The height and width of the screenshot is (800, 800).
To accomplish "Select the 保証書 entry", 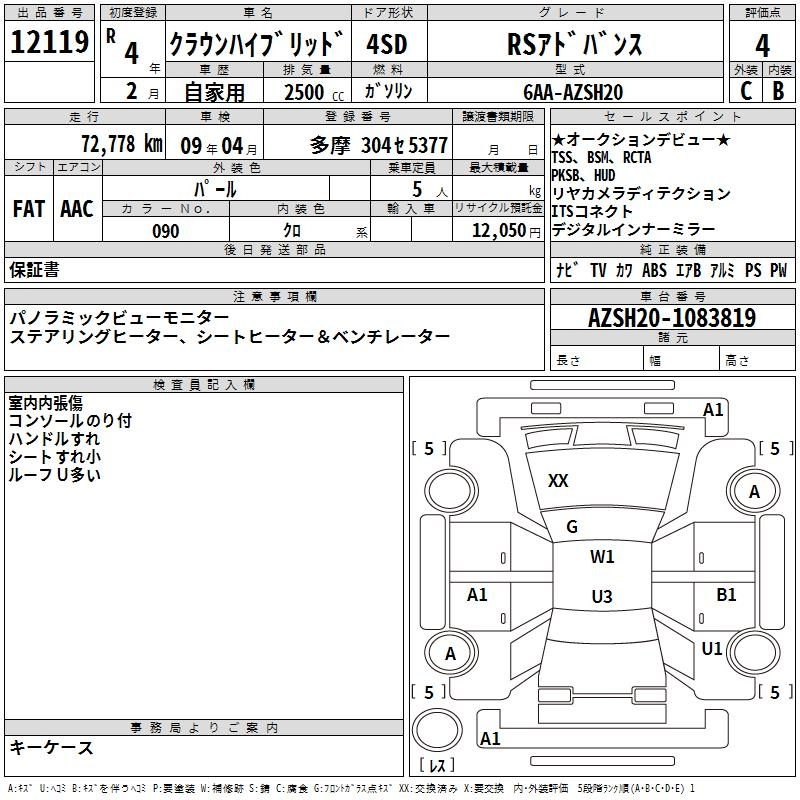I will point(34,269).
